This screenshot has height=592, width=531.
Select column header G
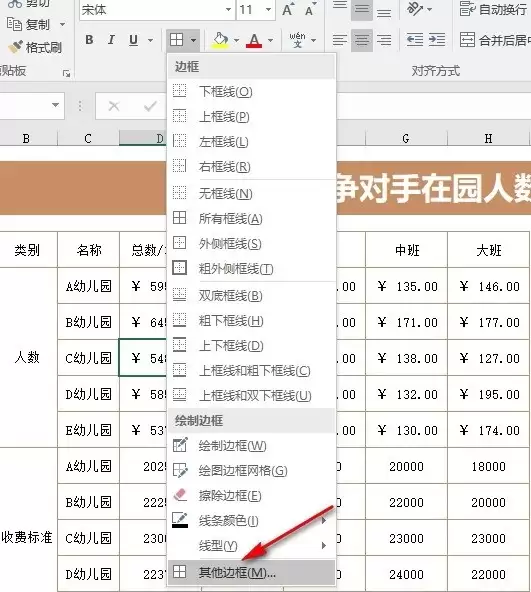406,139
